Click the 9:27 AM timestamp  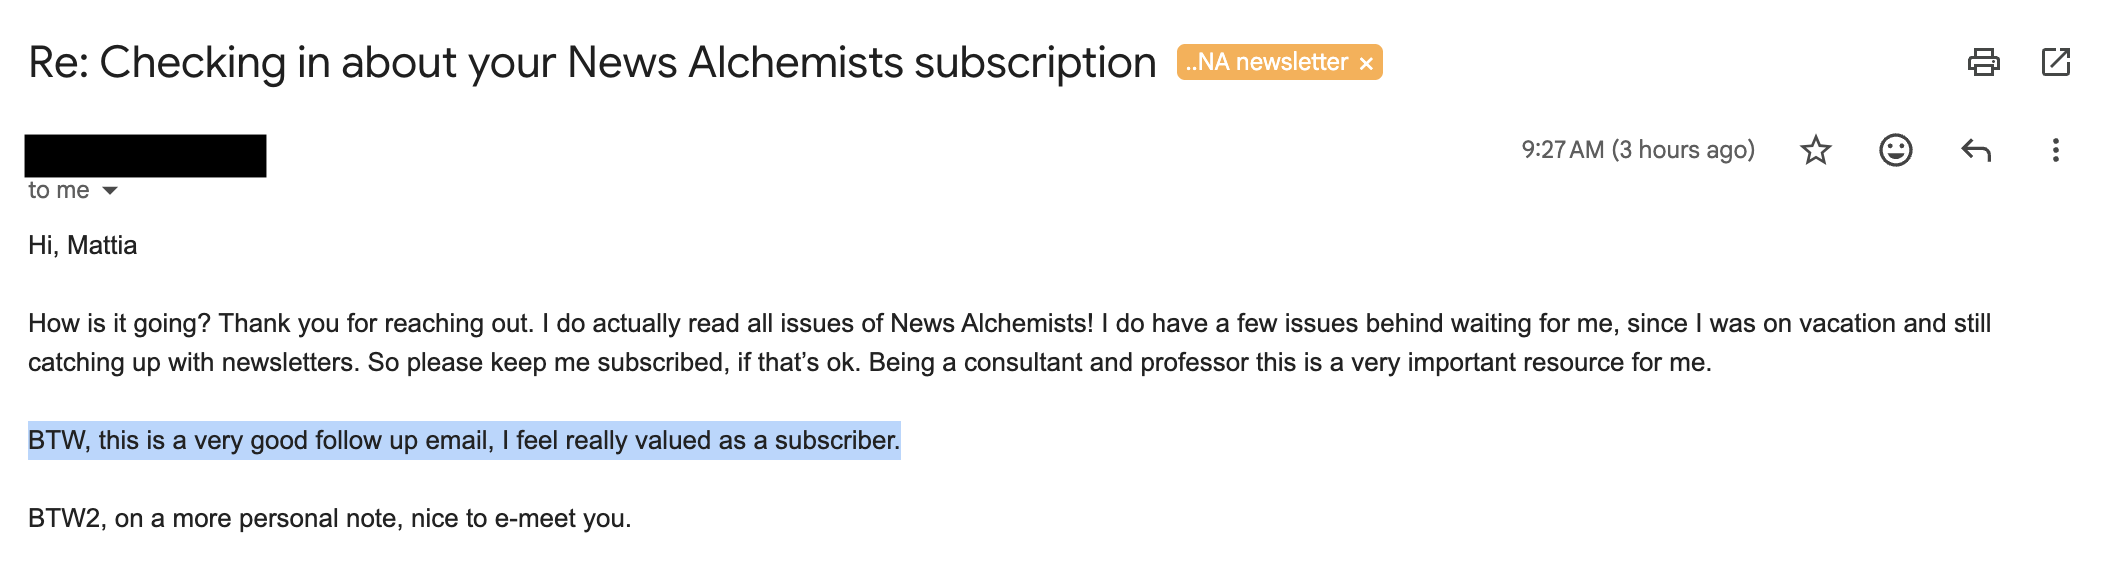tap(1562, 150)
